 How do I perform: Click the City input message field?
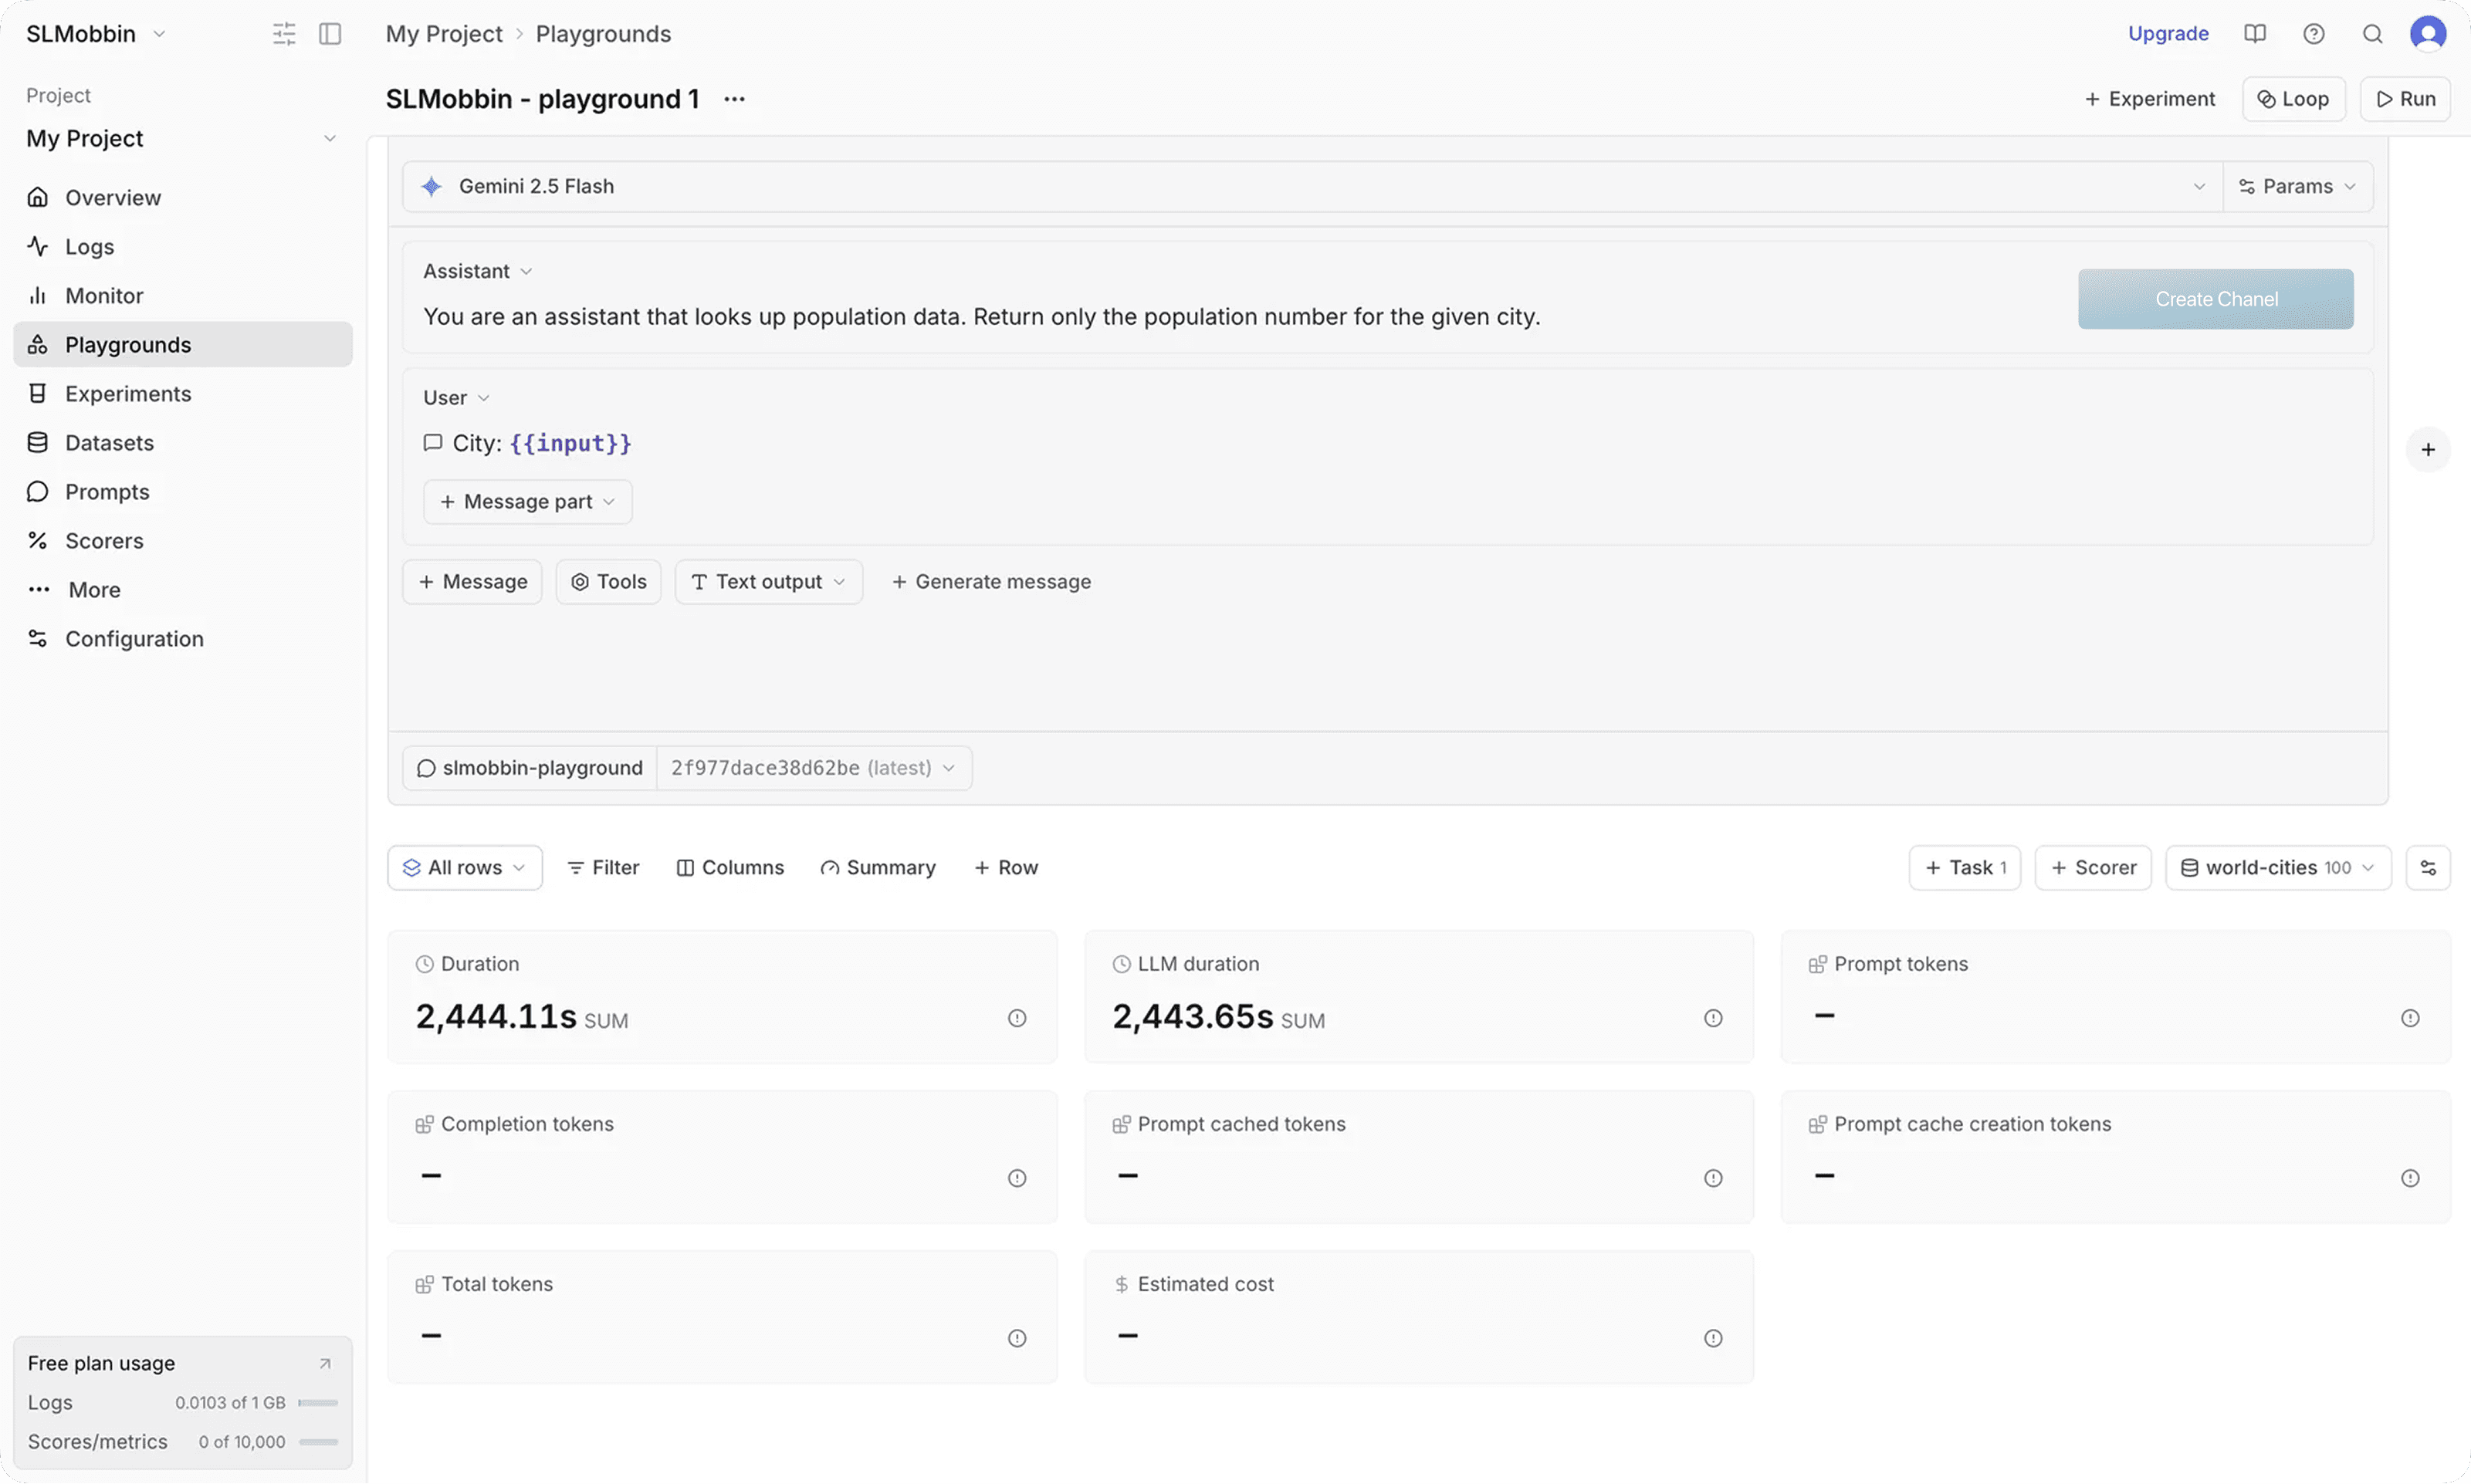point(541,443)
